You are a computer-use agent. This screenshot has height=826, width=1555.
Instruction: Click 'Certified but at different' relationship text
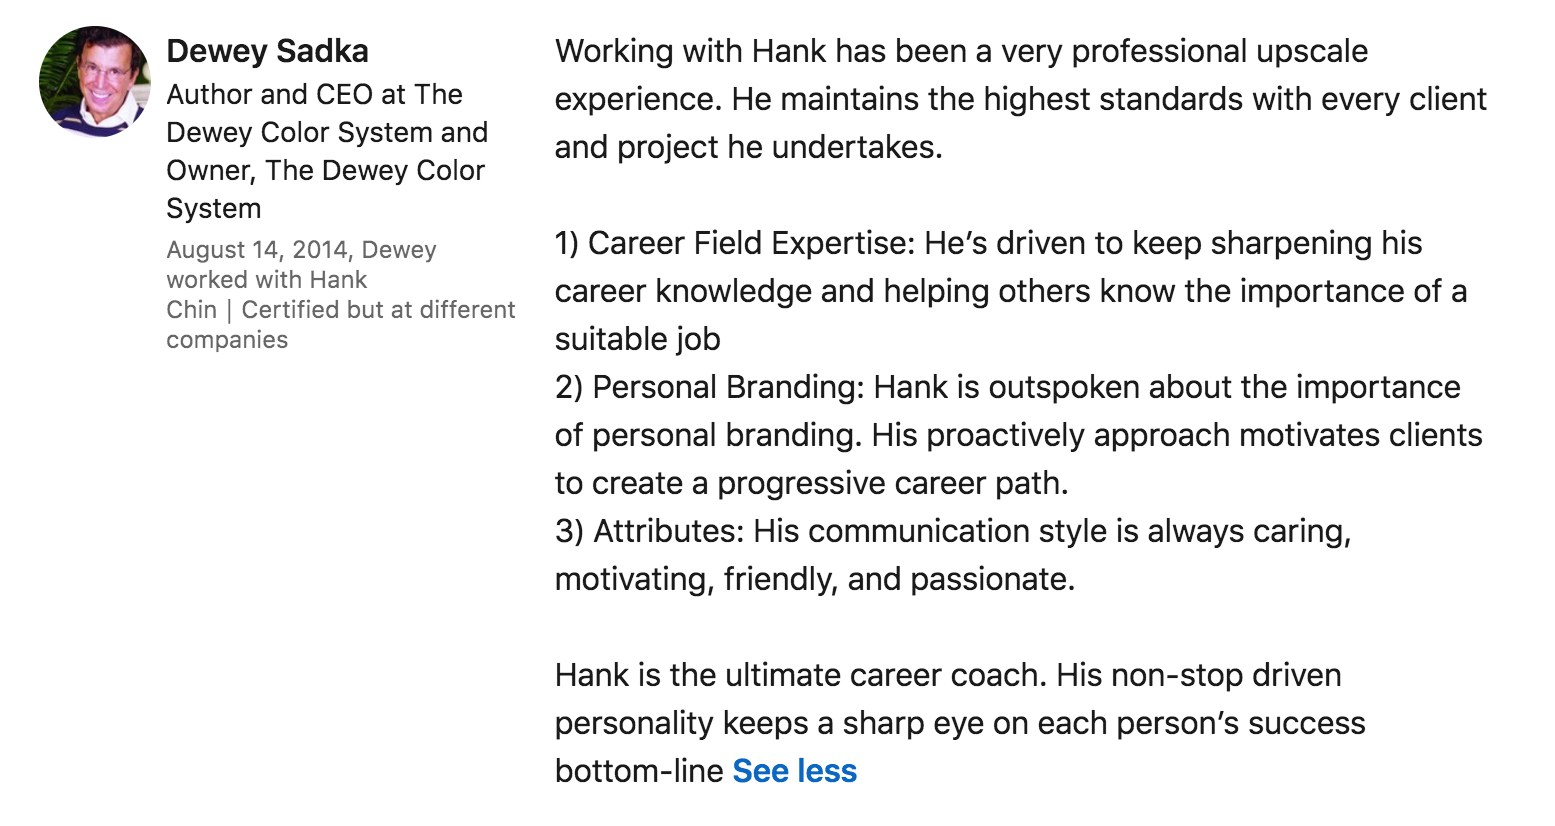pyautogui.click(x=378, y=310)
